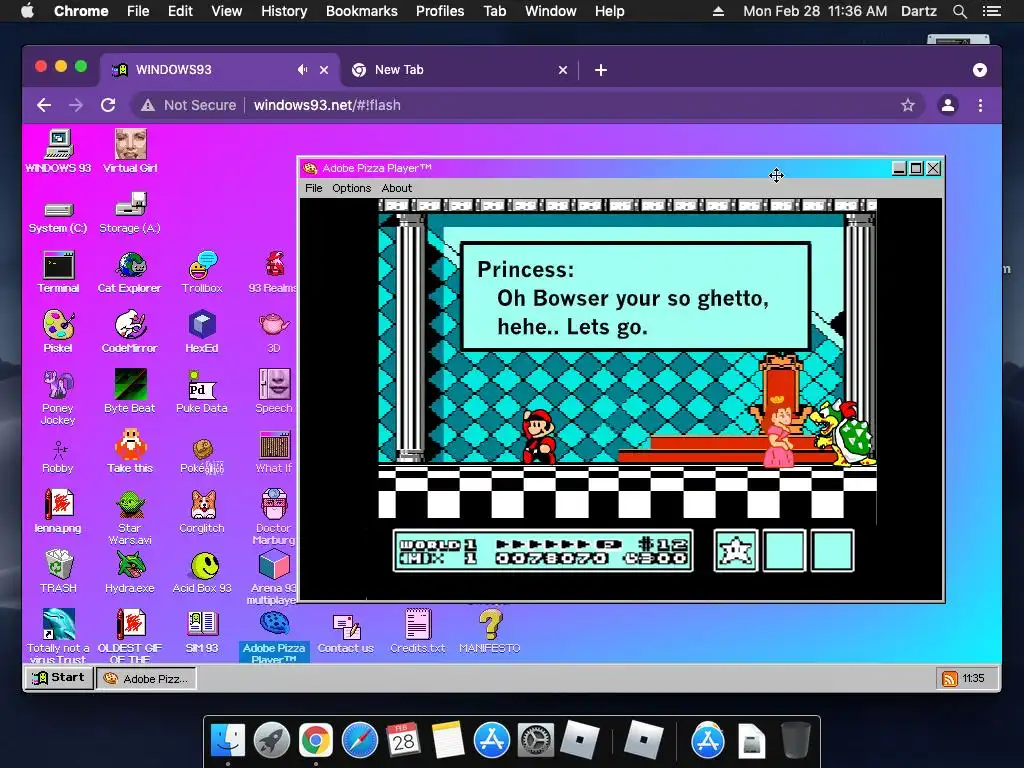Open the Byte Beat desktop icon
This screenshot has height=768, width=1024.
130,392
